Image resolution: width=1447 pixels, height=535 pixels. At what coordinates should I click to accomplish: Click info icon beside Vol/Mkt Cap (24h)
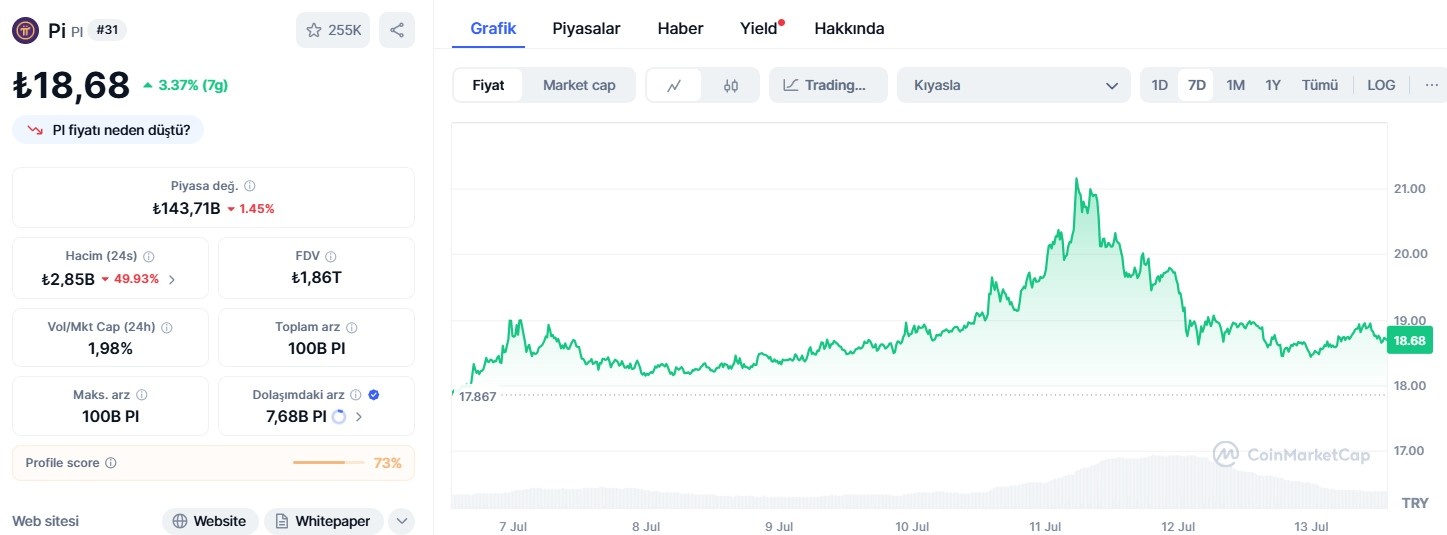(x=167, y=327)
